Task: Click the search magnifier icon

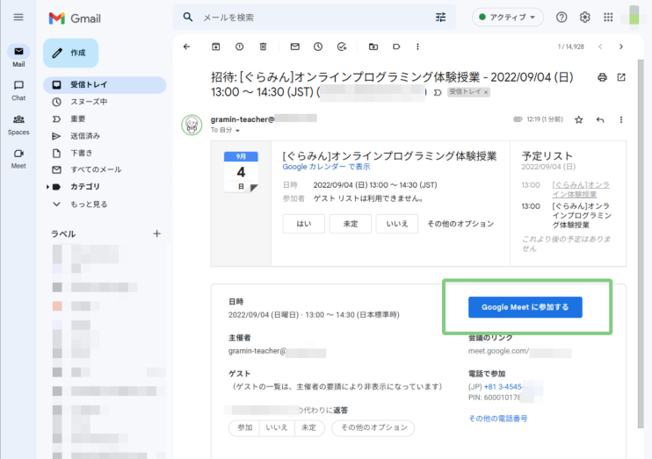Action: (x=188, y=17)
